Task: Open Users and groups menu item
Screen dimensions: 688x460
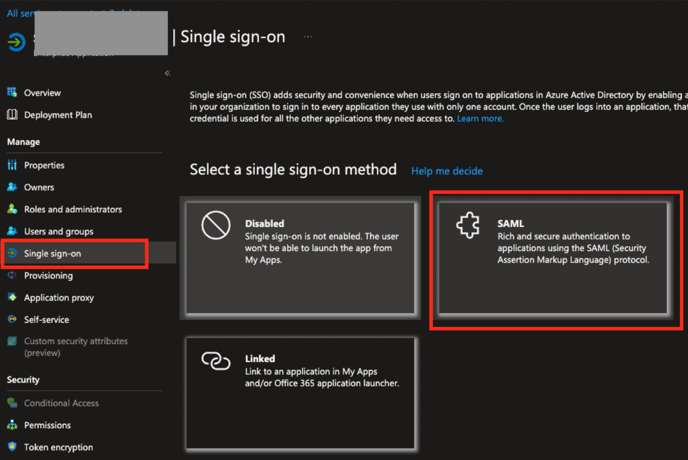Action: pos(59,231)
